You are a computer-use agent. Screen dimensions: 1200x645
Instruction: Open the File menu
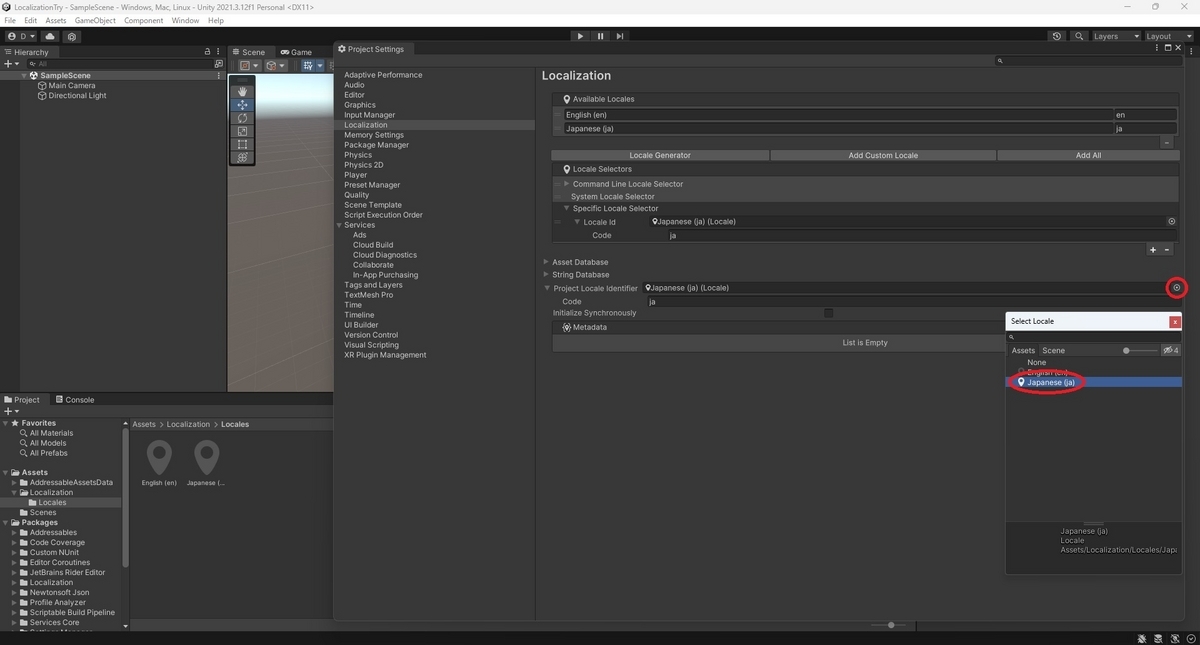point(10,20)
